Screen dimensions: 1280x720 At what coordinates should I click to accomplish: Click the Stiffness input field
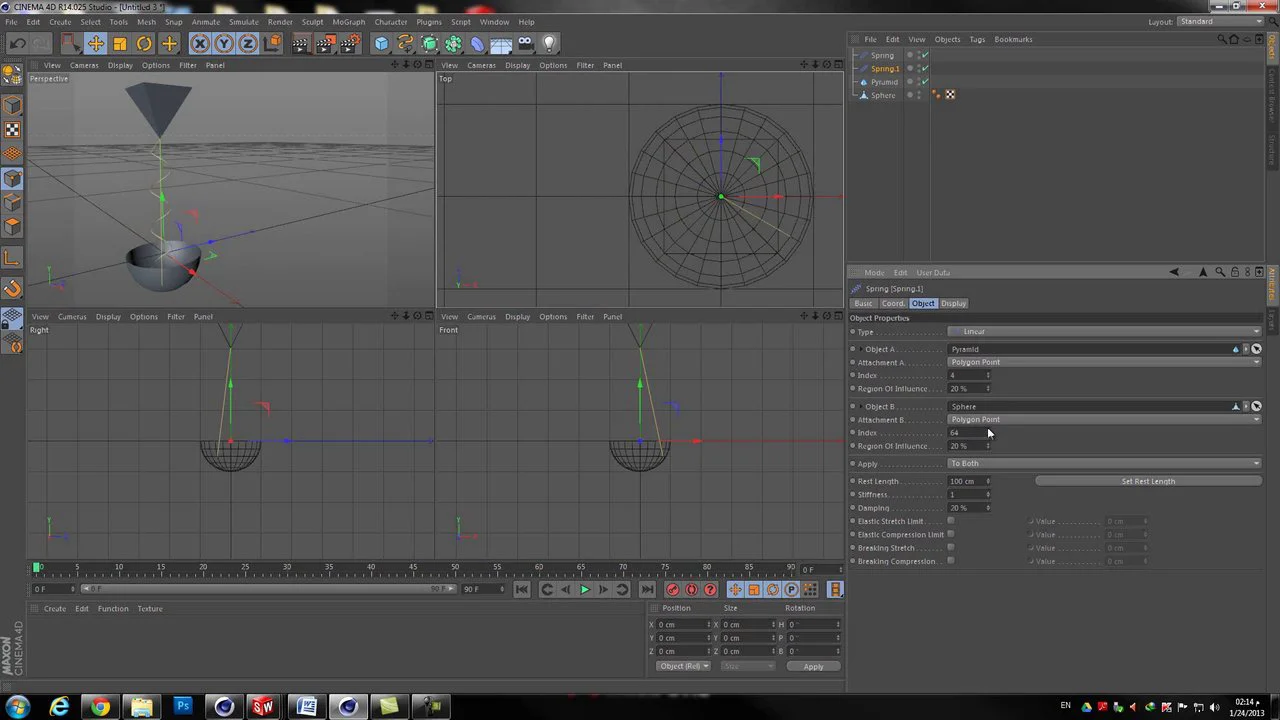click(x=966, y=494)
